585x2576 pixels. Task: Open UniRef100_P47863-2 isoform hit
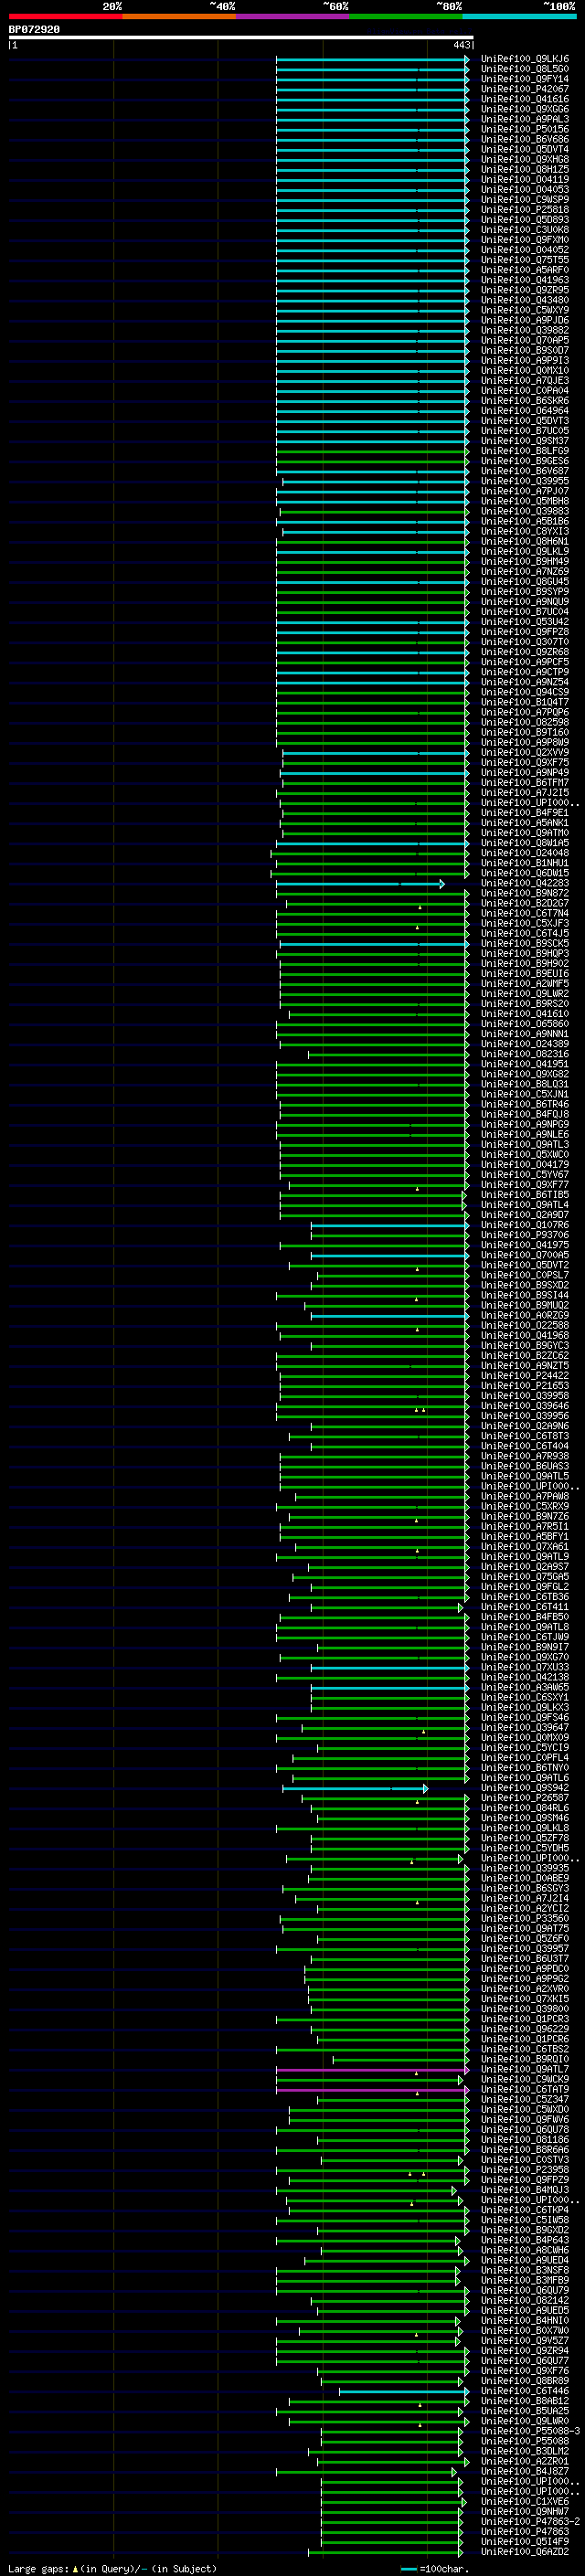(530, 2521)
